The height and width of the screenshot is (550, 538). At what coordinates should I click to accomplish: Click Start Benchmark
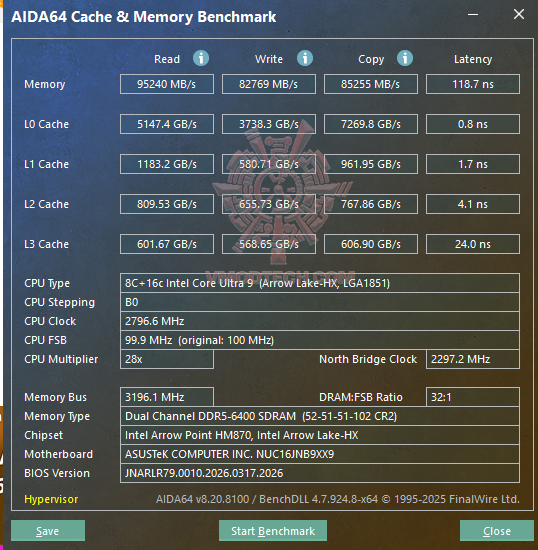[x=273, y=531]
